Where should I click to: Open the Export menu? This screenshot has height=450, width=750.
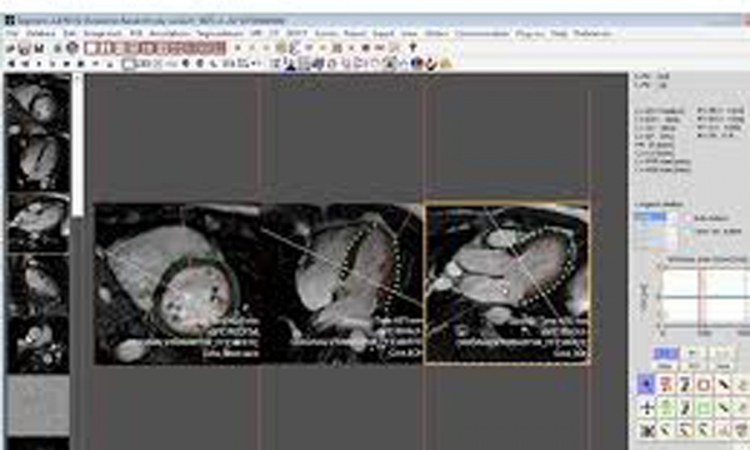[383, 33]
